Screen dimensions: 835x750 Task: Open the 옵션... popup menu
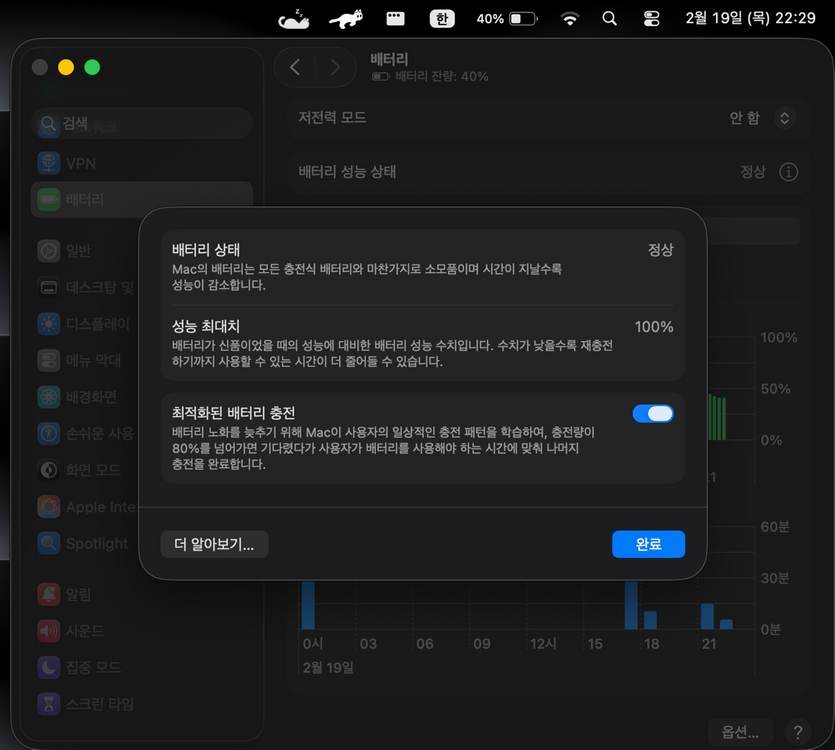(x=740, y=731)
